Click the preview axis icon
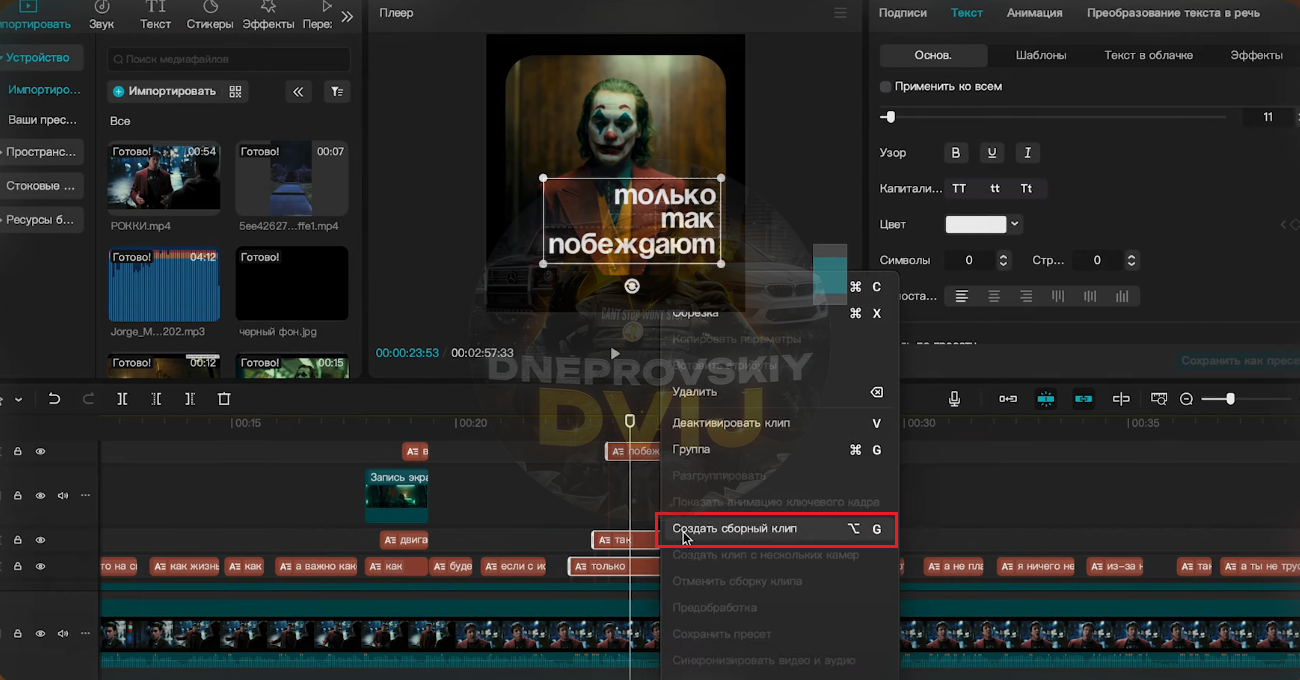 click(1121, 399)
